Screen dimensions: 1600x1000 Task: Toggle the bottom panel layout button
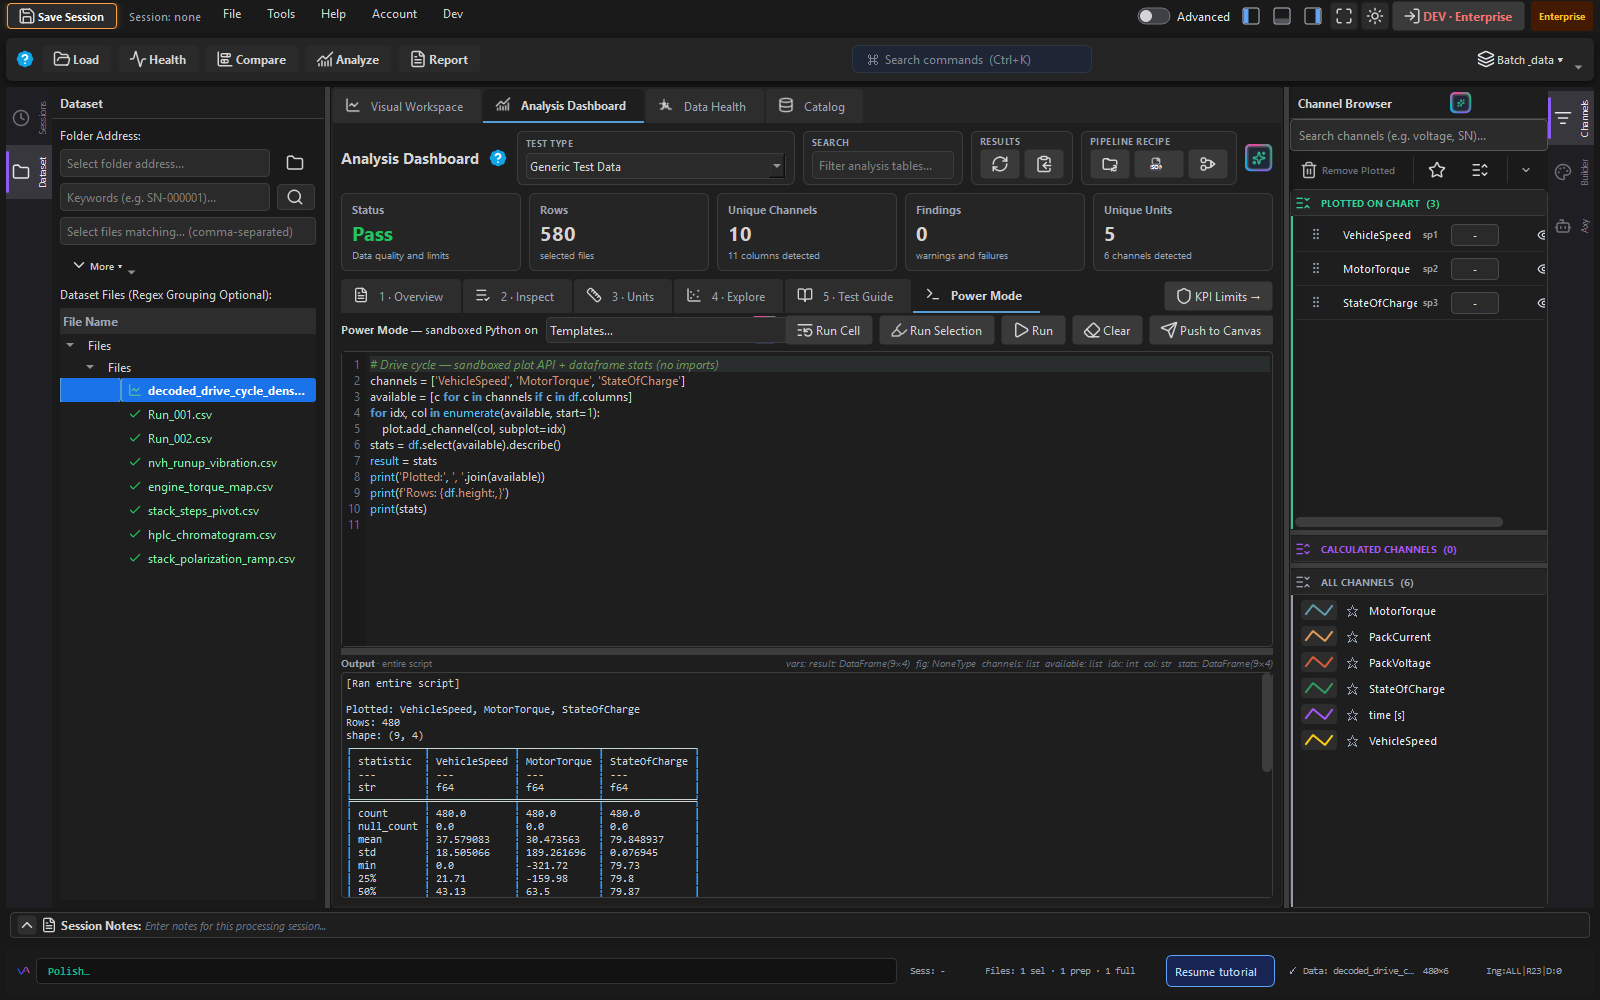1282,16
